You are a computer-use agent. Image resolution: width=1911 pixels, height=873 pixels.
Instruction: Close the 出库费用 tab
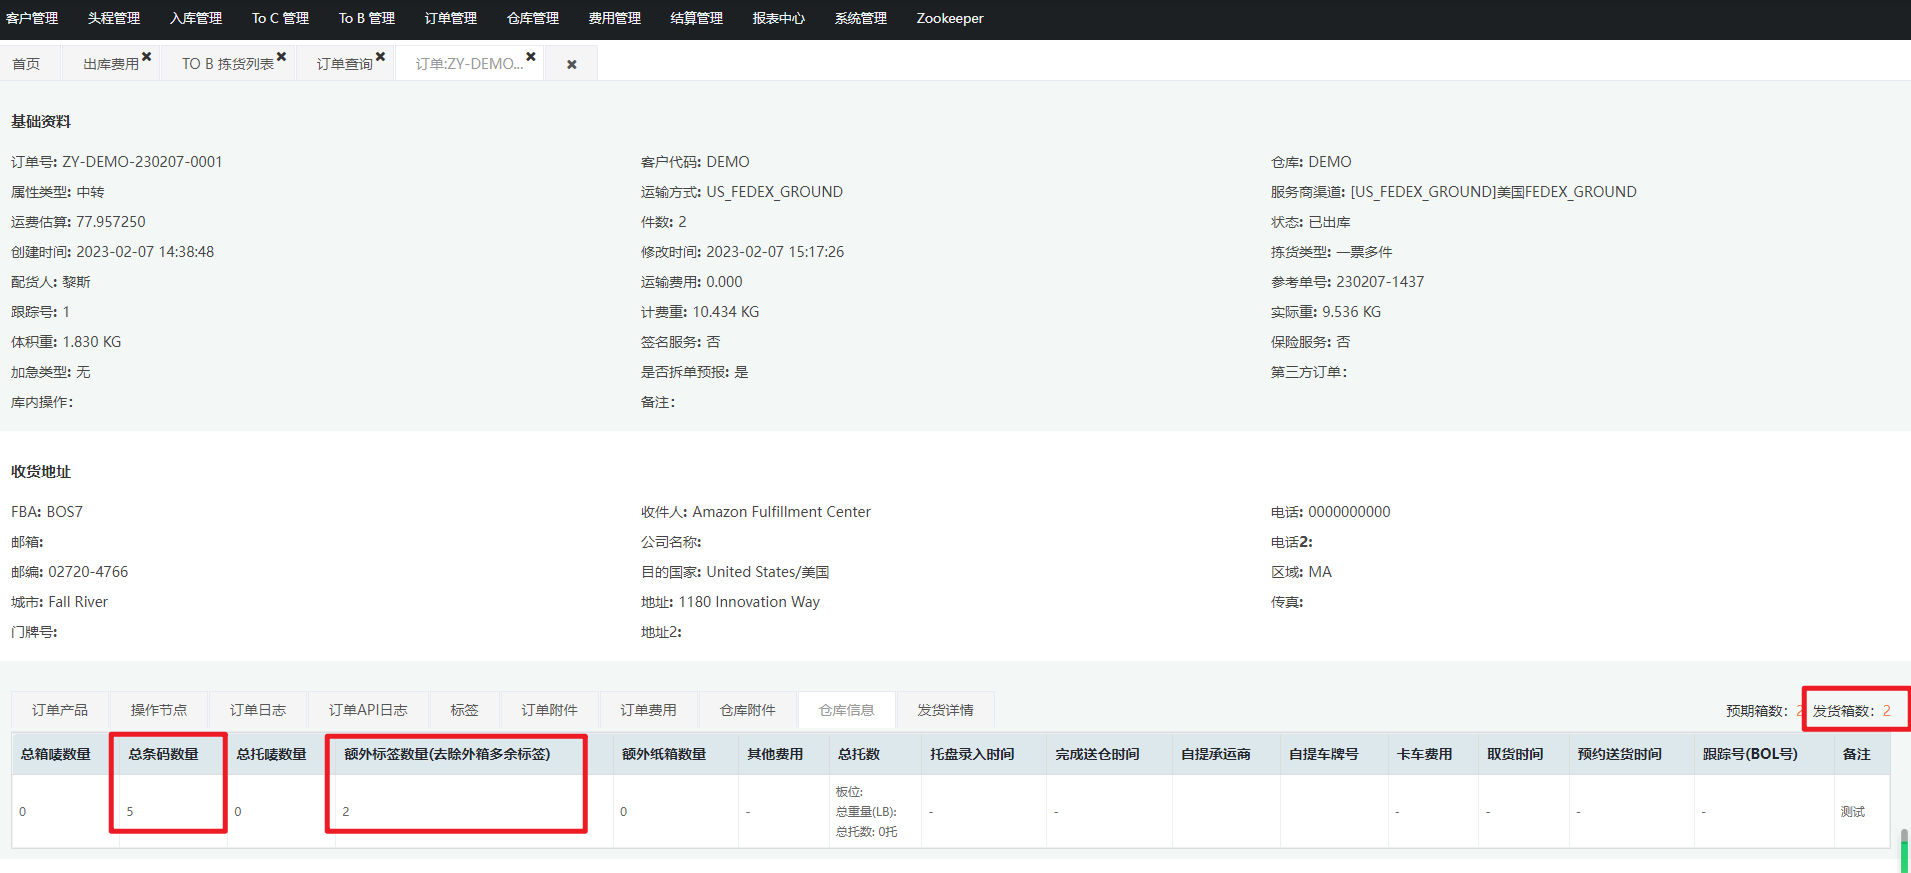147,57
